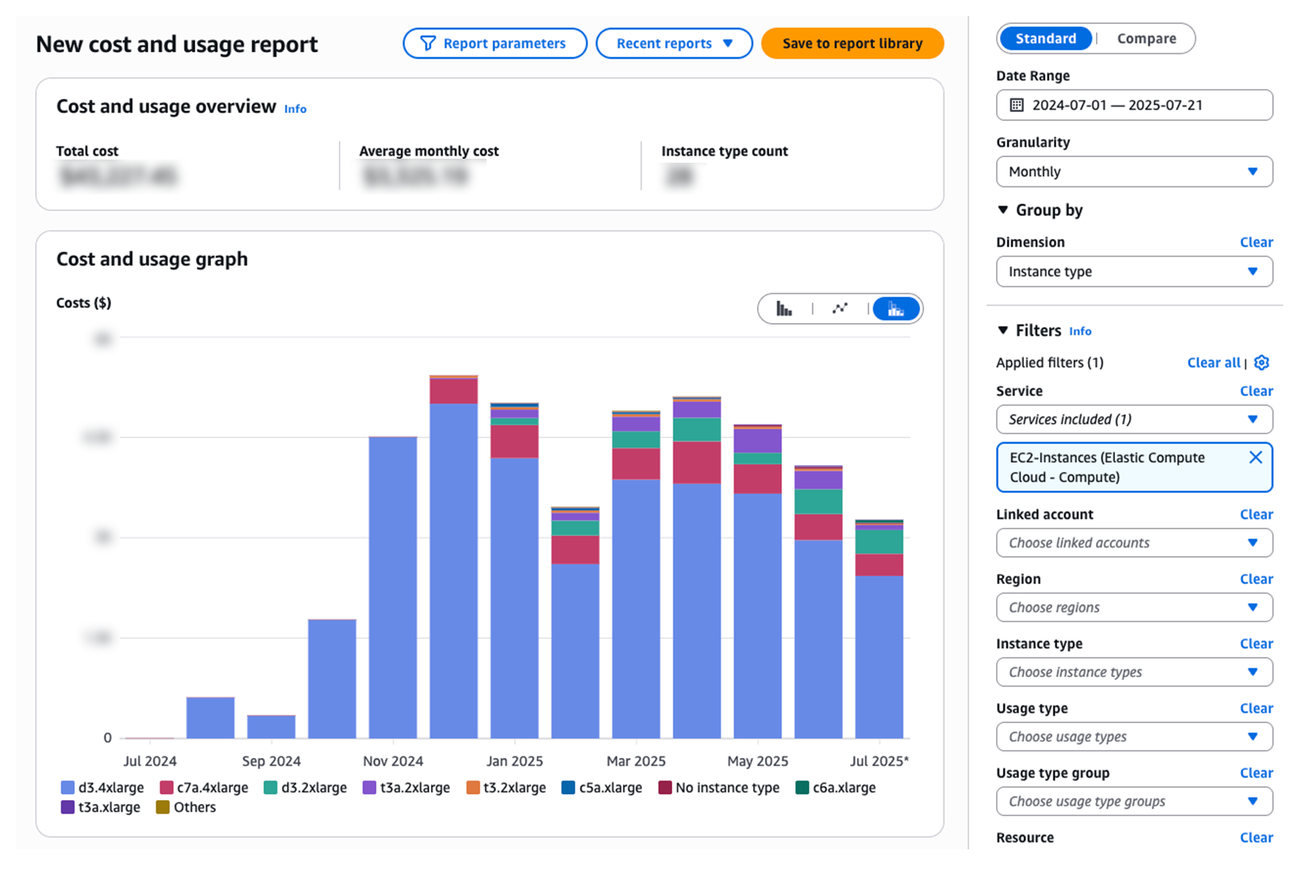Screen dimensions: 1296x873
Task: Open the Dimension Instance type dropdown
Action: pos(1135,272)
